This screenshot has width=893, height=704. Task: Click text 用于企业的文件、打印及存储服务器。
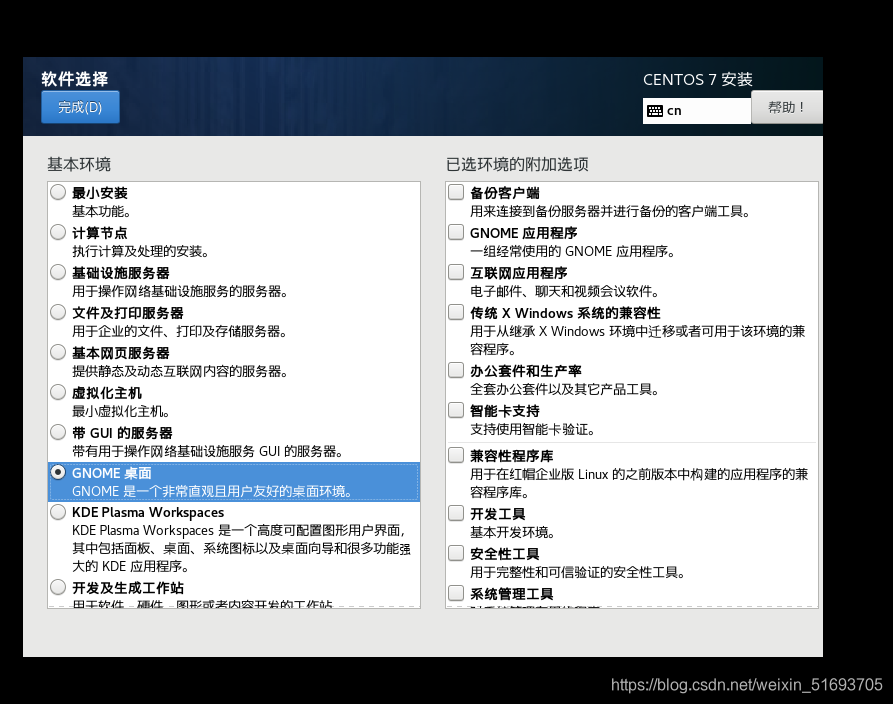pyautogui.click(x=179, y=331)
